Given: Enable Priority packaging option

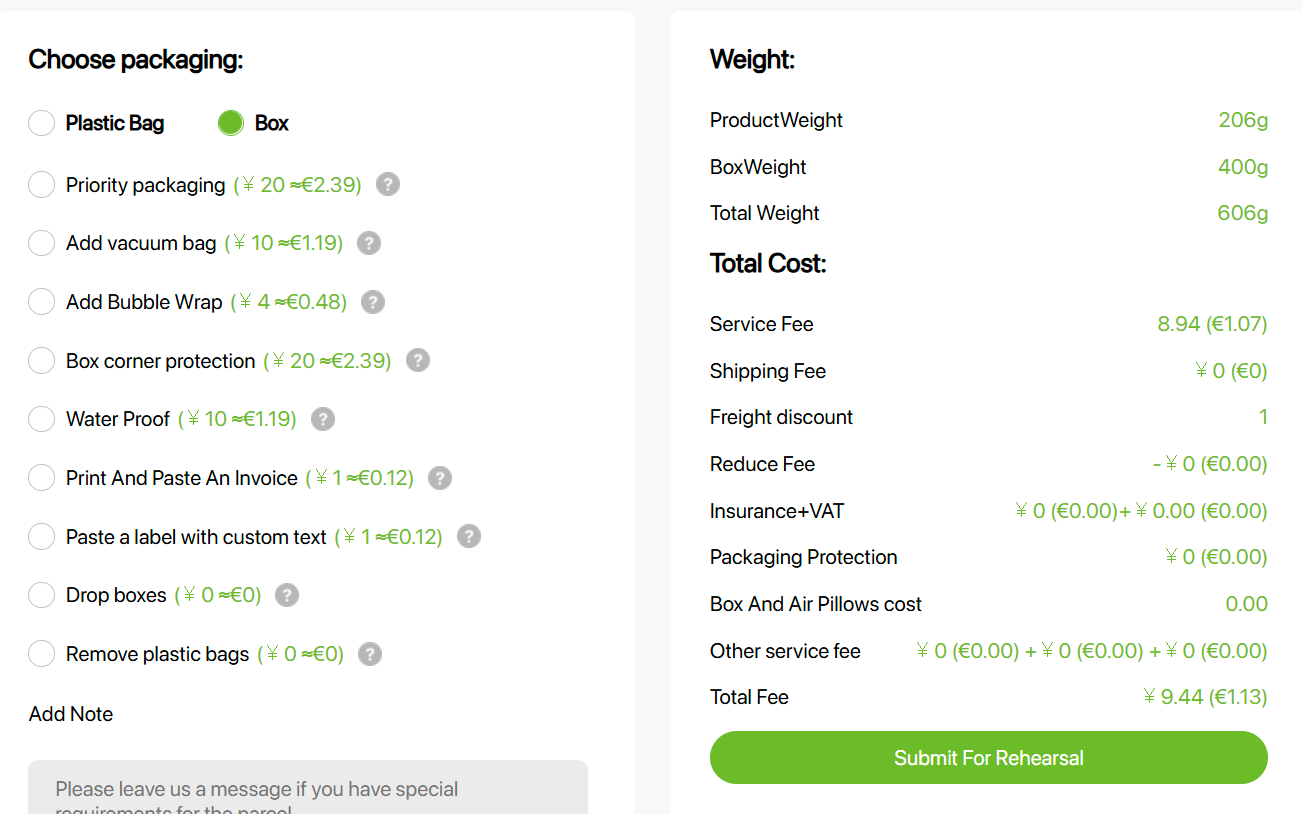Looking at the screenshot, I should point(41,185).
